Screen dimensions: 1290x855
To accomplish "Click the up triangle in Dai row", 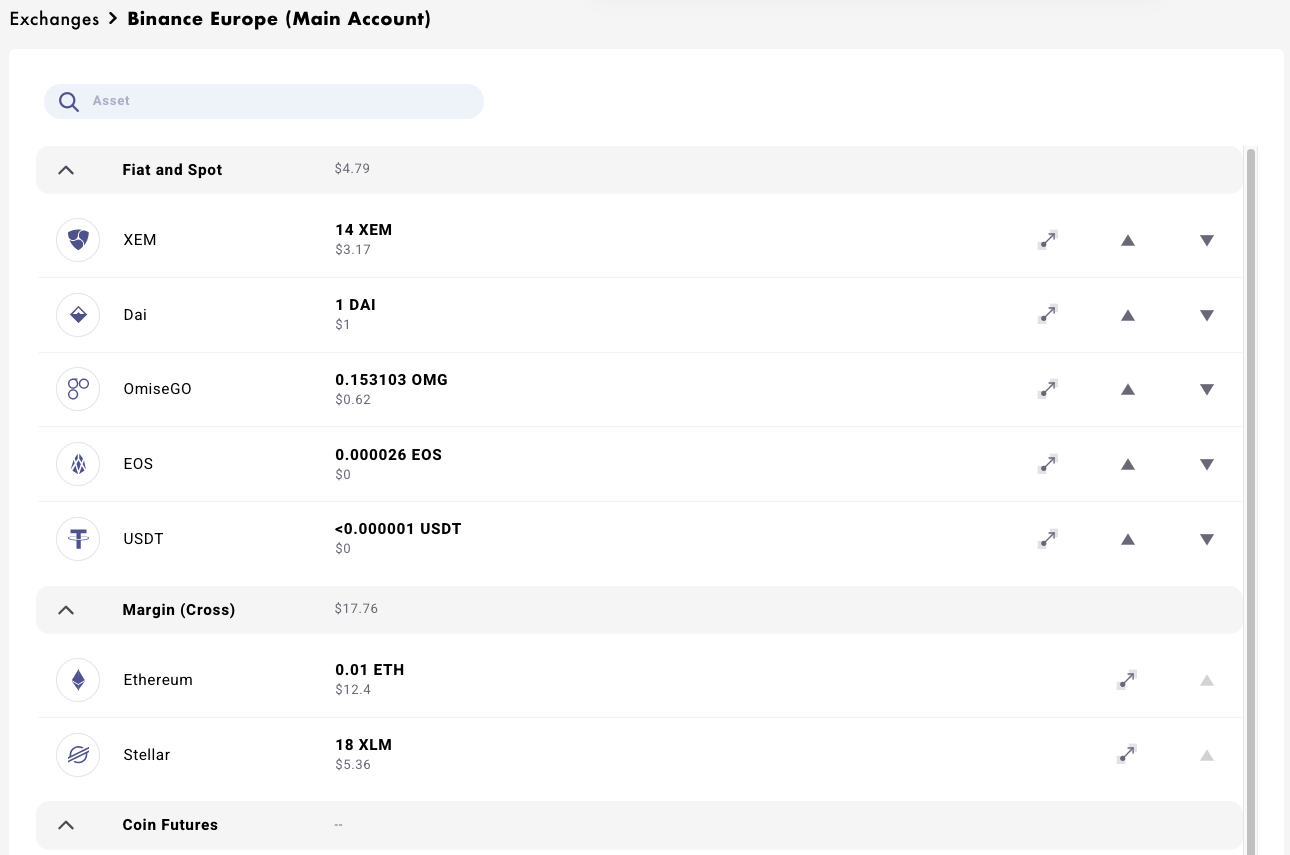I will [1128, 315].
